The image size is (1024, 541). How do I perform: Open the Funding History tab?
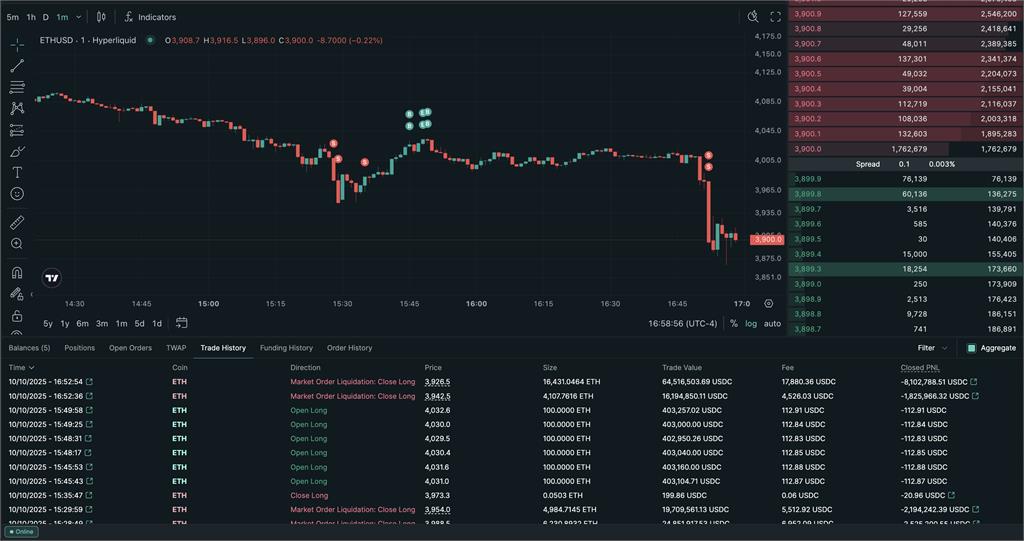click(x=286, y=348)
